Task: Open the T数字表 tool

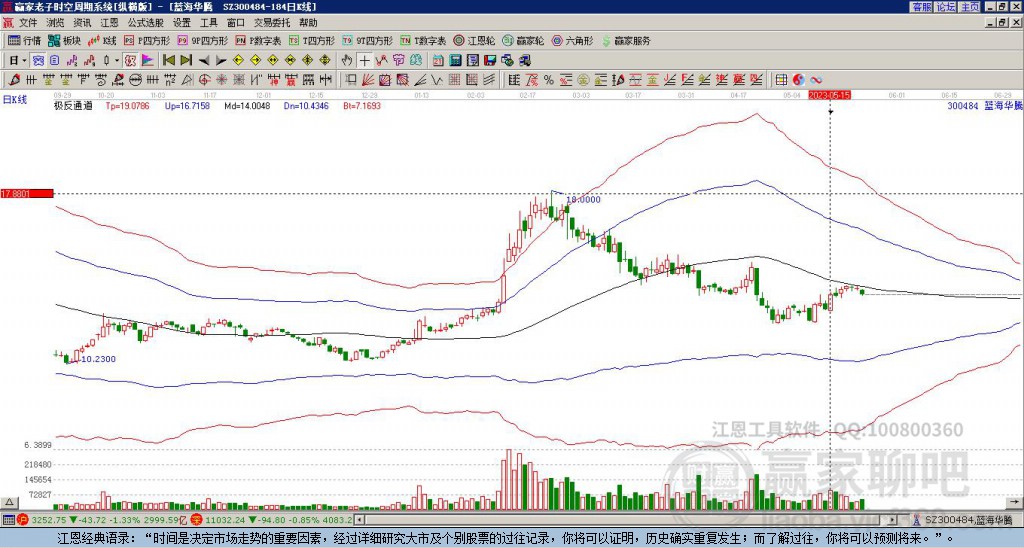Action: [423, 40]
